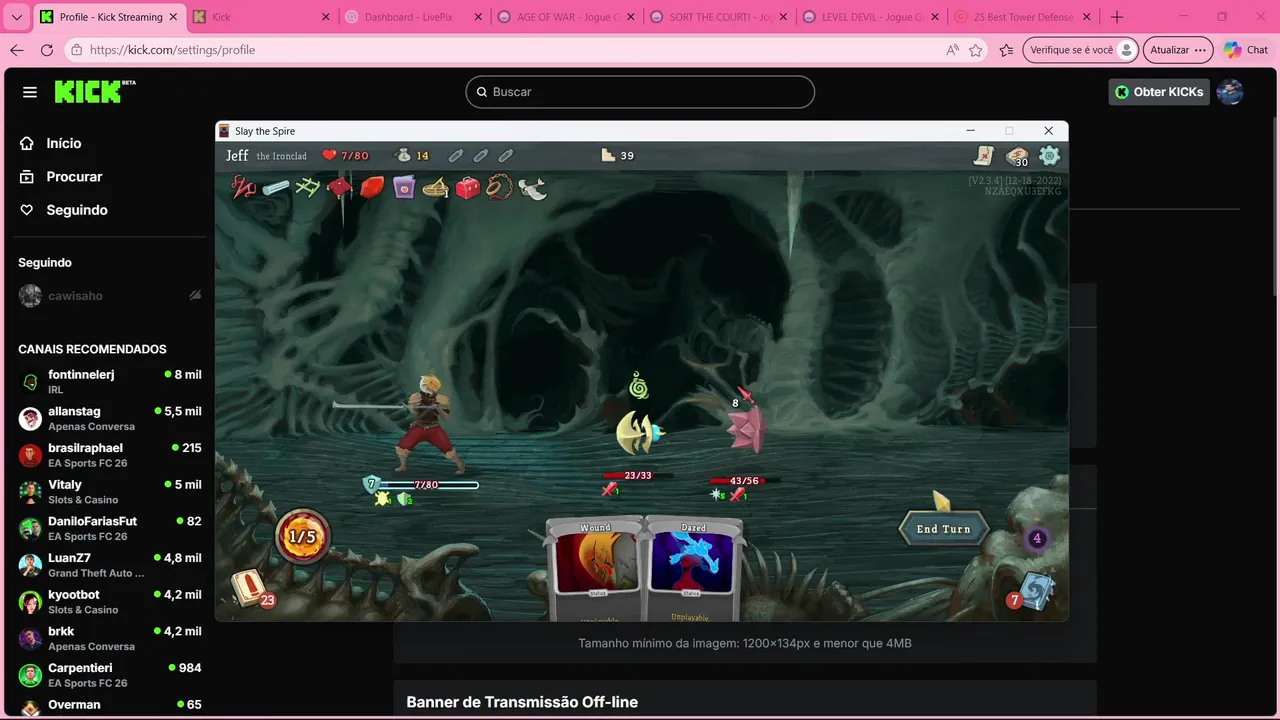Click the third empty potion slot

tap(505, 155)
